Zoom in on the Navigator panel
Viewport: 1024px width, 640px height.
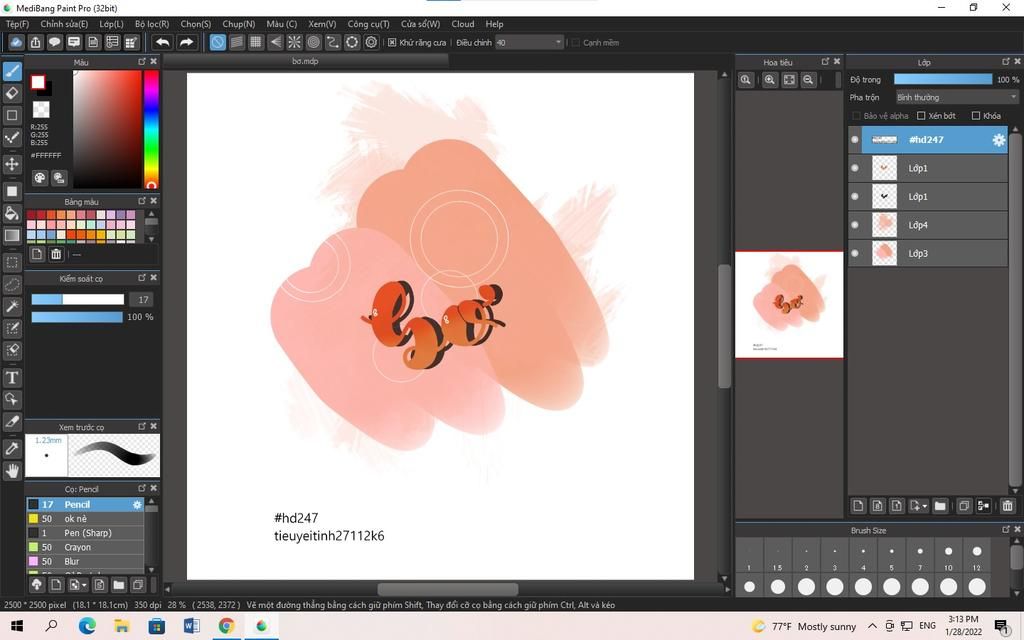(x=770, y=80)
